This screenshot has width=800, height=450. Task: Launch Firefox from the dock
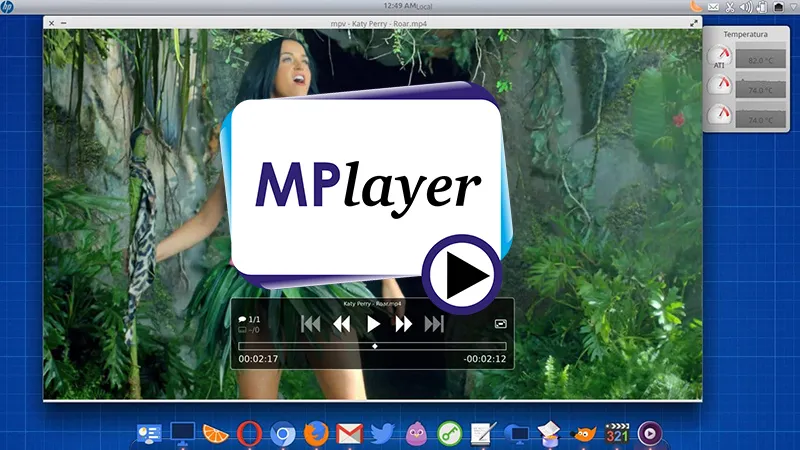316,434
